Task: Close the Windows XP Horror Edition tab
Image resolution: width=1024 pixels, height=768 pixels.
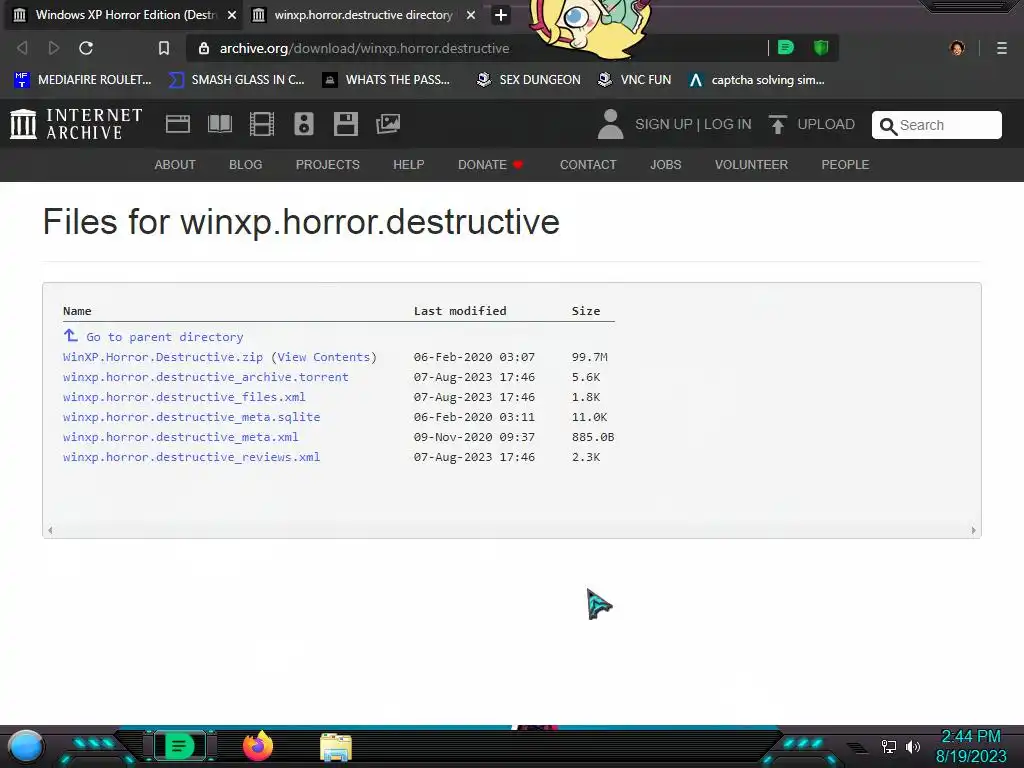Action: point(232,15)
